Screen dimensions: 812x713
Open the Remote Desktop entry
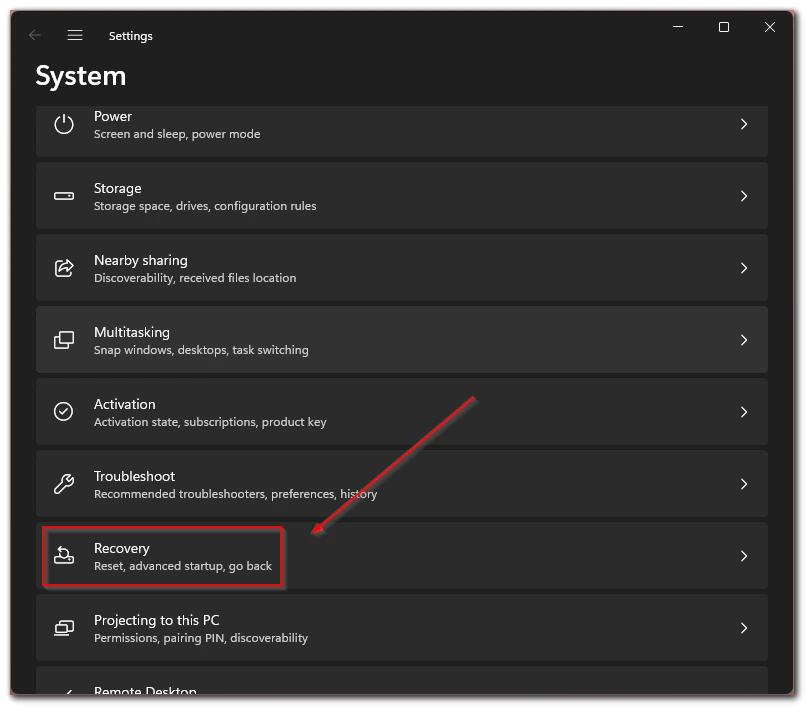point(402,680)
